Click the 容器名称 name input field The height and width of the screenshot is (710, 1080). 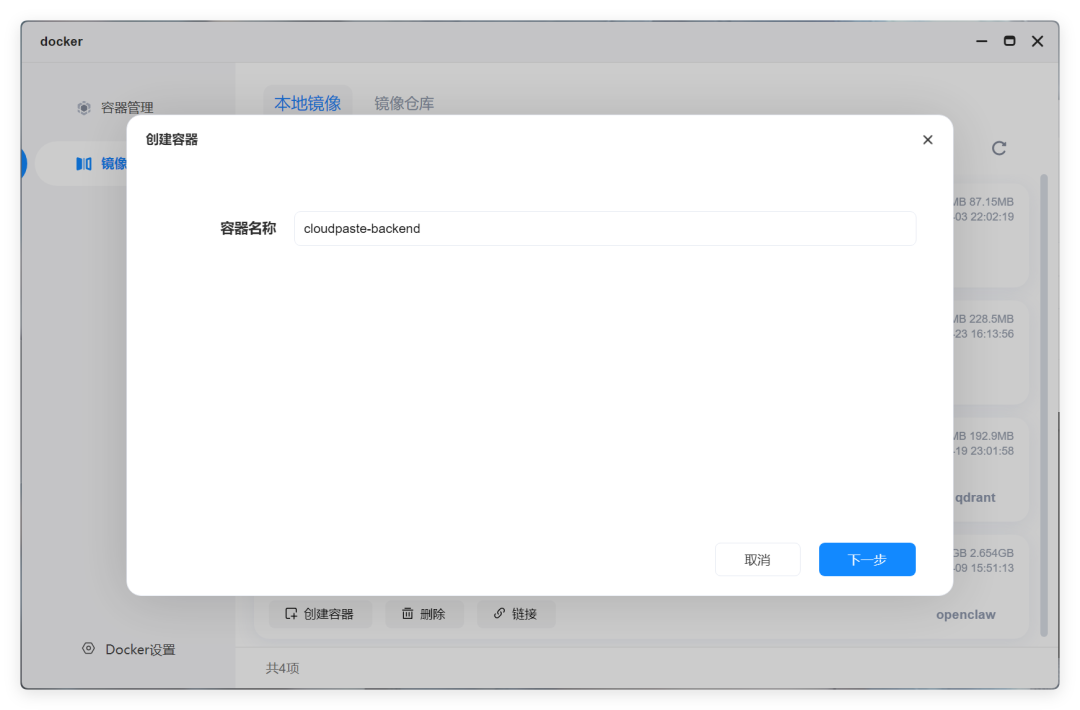604,228
